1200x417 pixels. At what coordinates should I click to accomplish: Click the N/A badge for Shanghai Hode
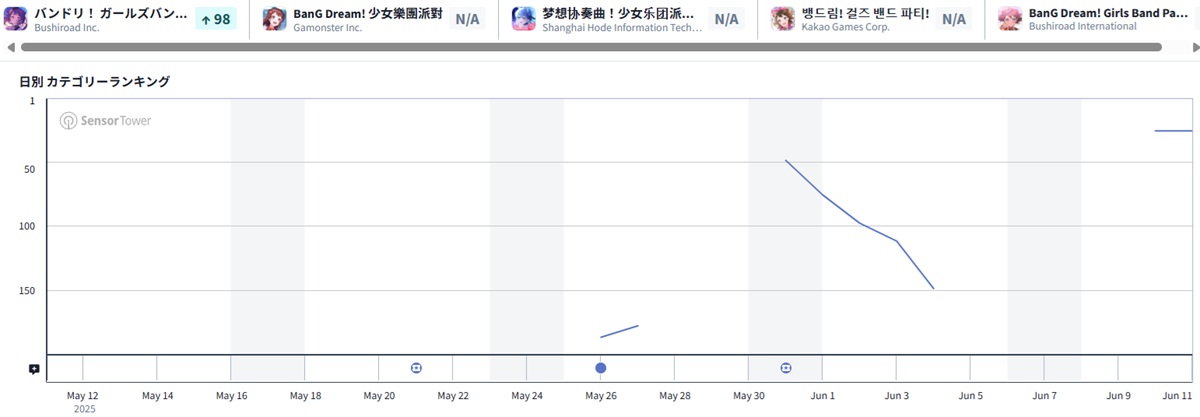coord(726,19)
